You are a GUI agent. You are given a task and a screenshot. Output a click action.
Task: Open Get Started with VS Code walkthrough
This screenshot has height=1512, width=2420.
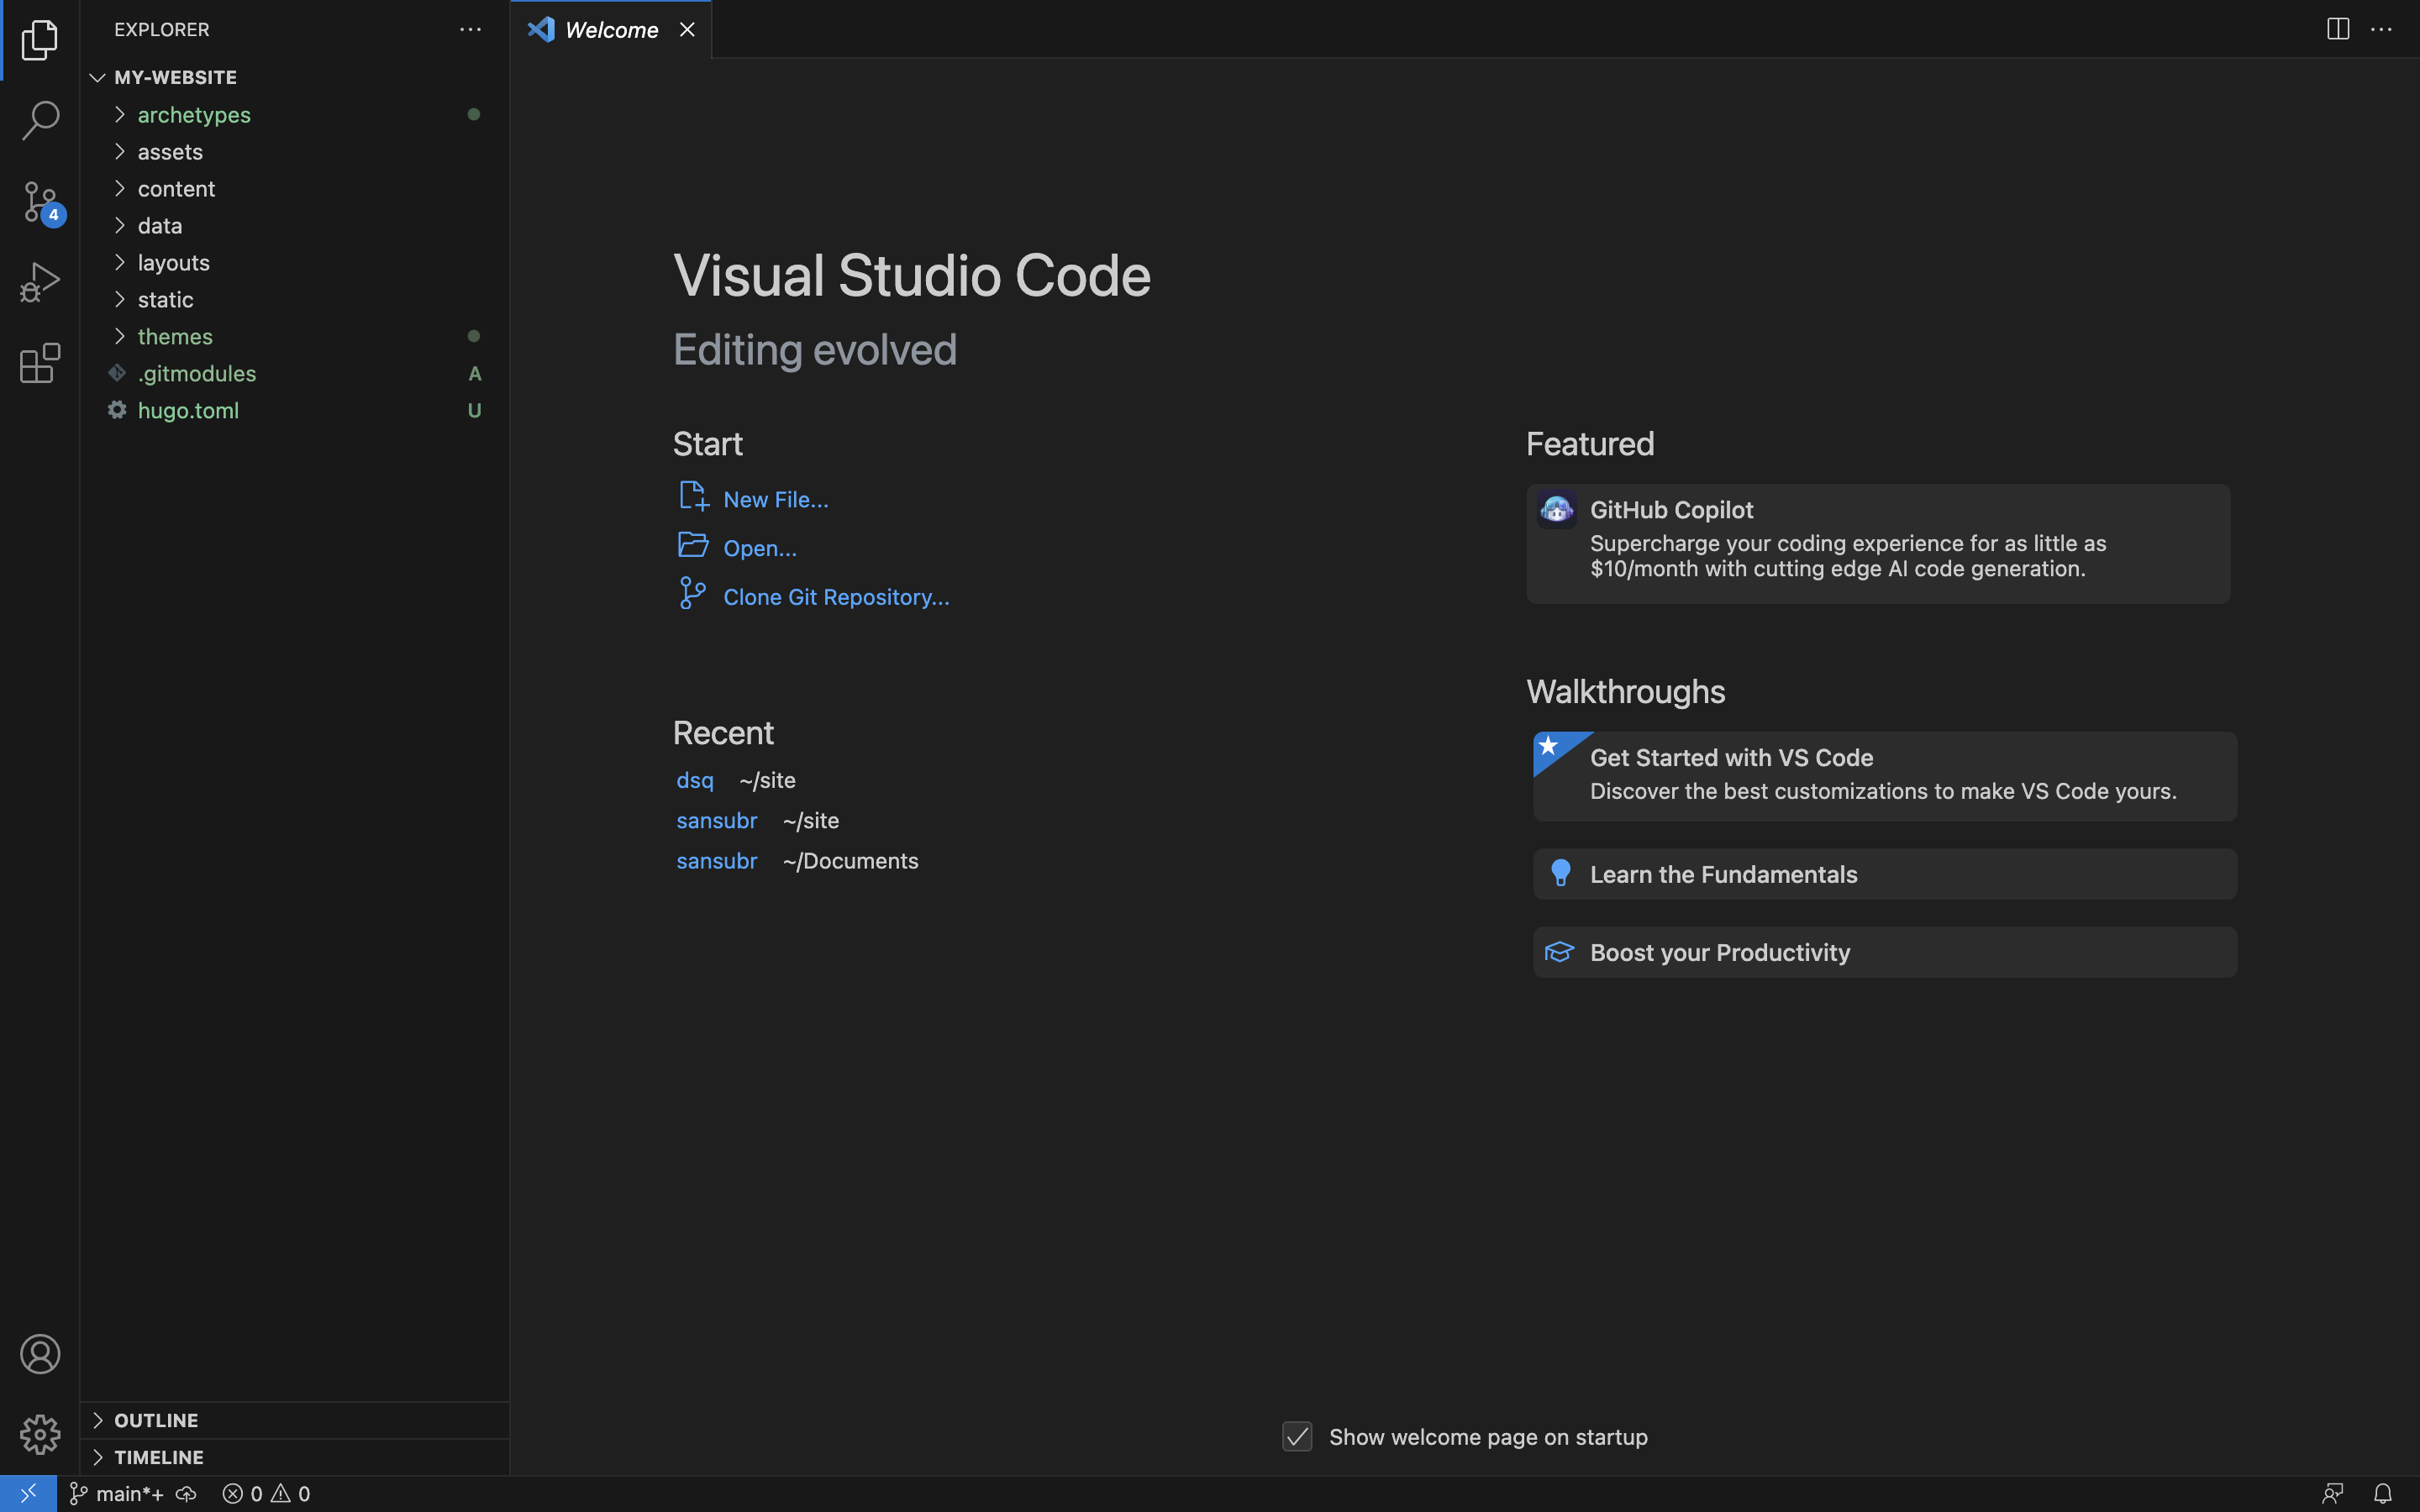[1885, 776]
